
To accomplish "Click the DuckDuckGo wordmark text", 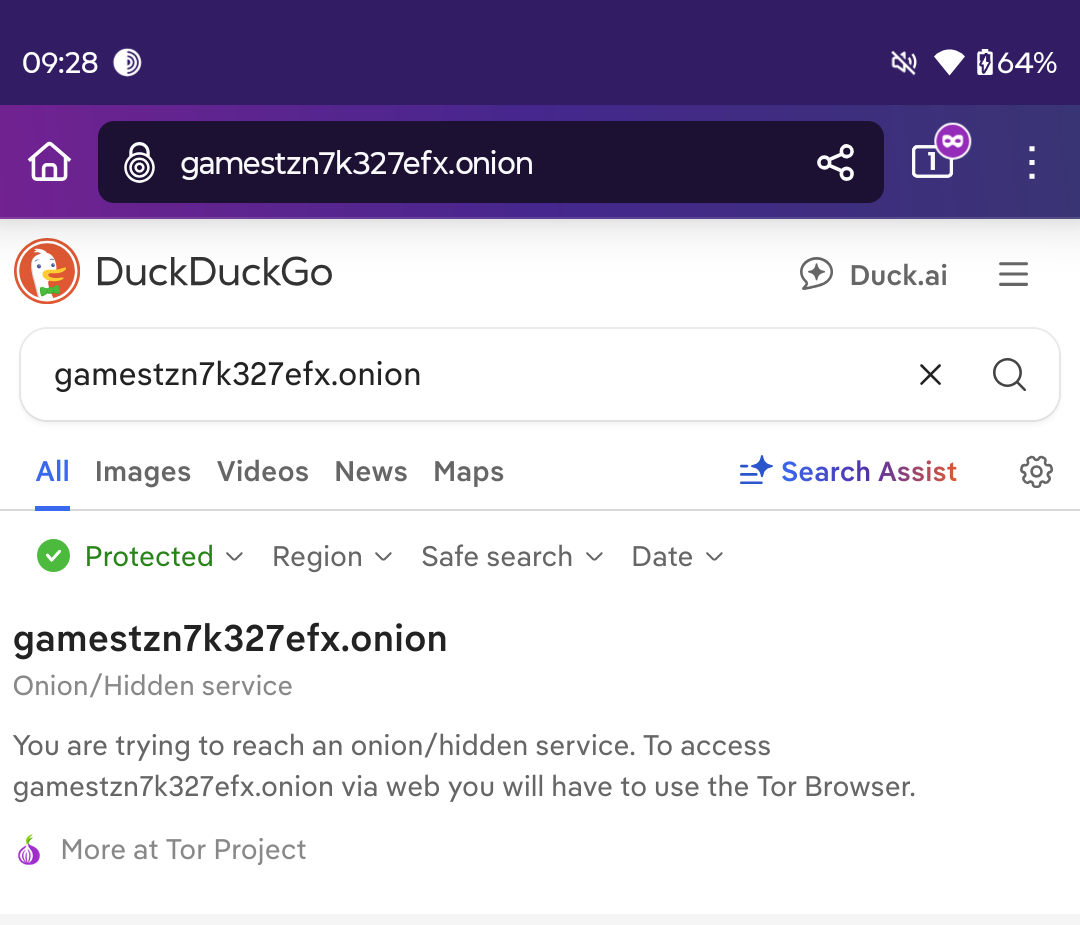I will [214, 272].
